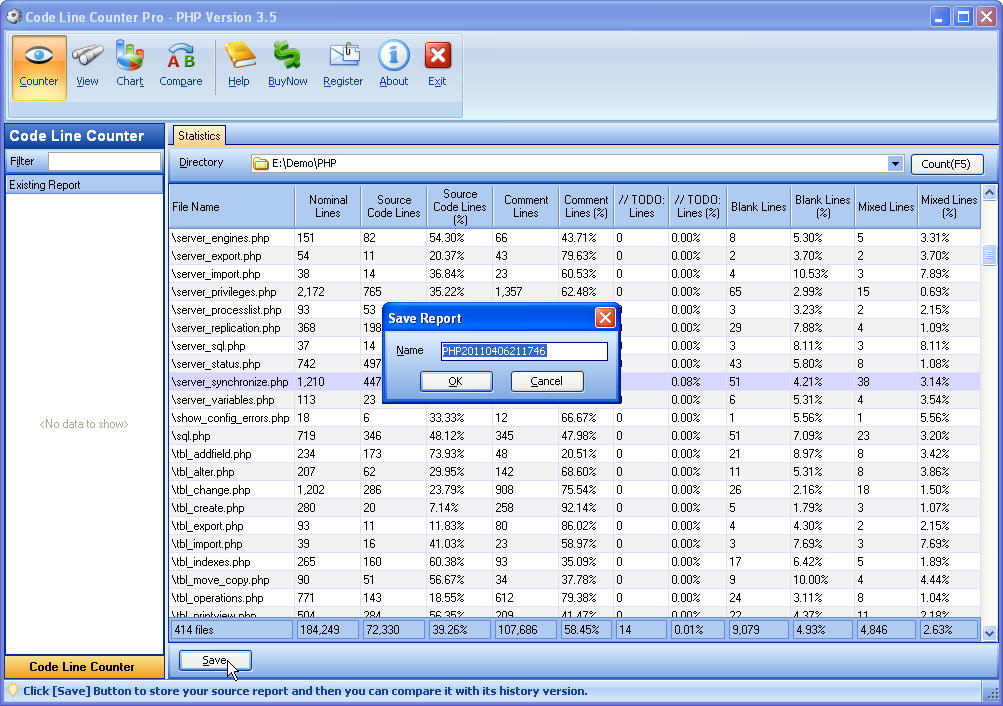Viewport: 1003px width, 706px height.
Task: Select the \server_synchronize.php row
Action: tap(574, 382)
